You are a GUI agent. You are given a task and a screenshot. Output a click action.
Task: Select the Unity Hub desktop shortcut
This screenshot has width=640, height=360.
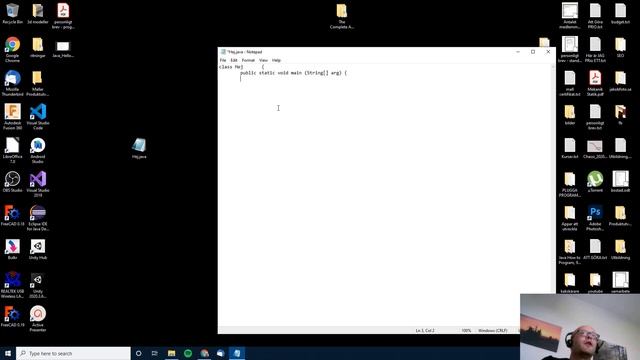(38, 249)
